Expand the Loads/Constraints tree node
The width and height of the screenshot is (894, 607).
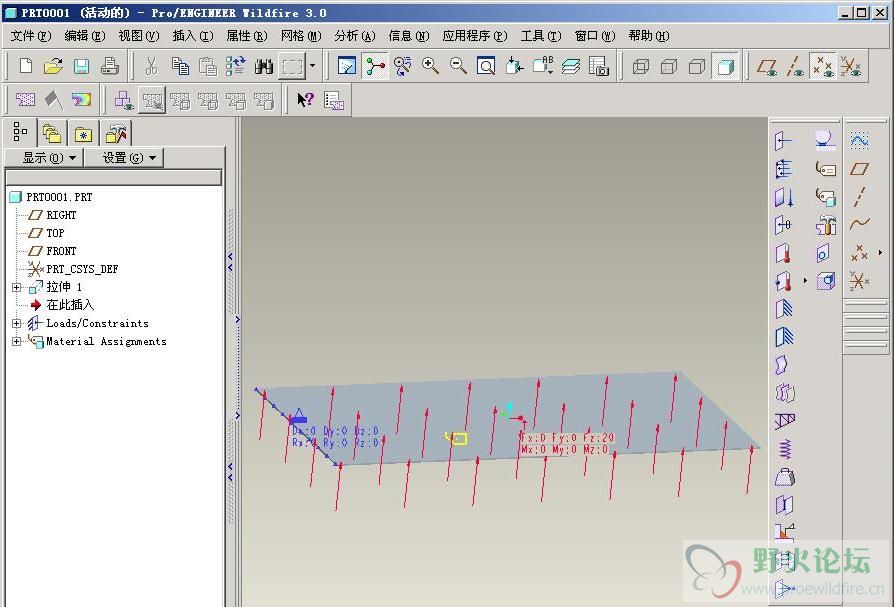(17, 323)
